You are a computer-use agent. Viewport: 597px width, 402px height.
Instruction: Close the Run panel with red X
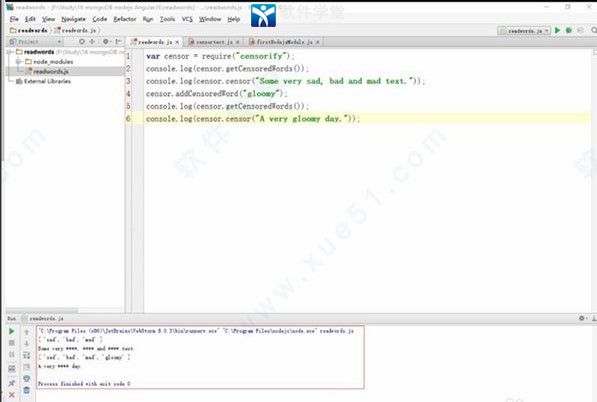click(11, 395)
